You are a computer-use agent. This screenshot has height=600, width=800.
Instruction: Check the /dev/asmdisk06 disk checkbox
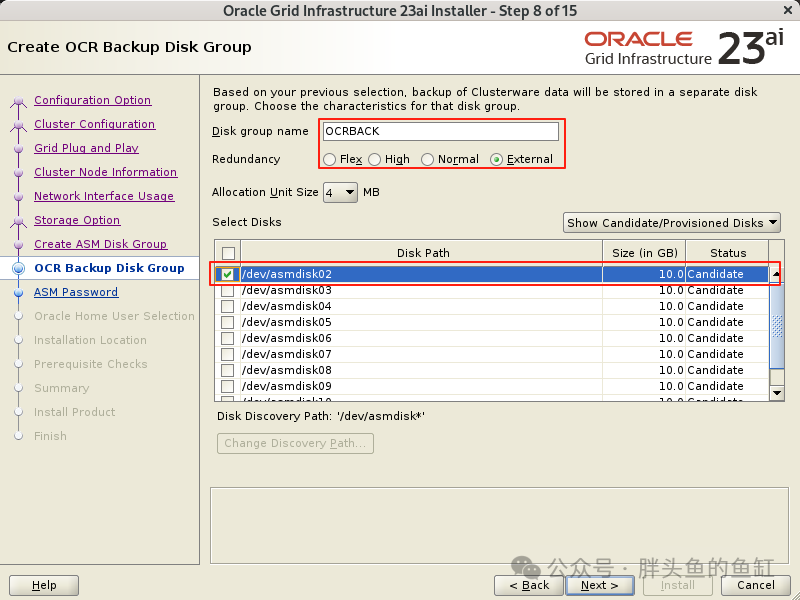point(228,338)
